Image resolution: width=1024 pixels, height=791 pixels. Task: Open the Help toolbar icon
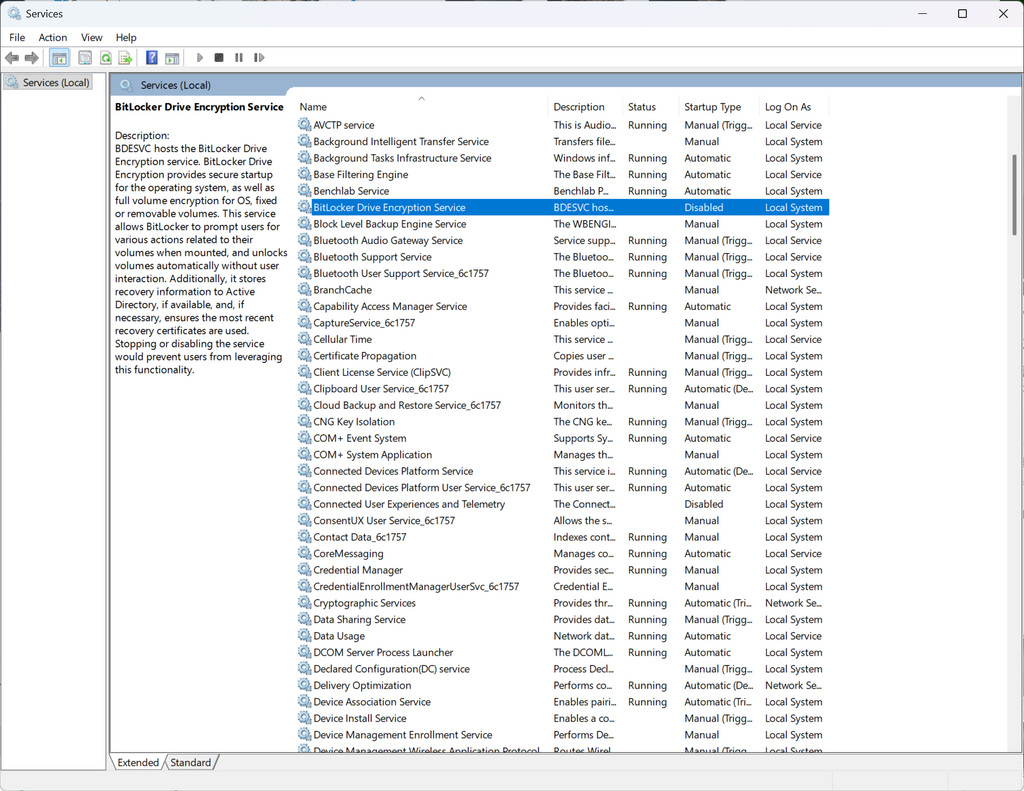(x=151, y=57)
